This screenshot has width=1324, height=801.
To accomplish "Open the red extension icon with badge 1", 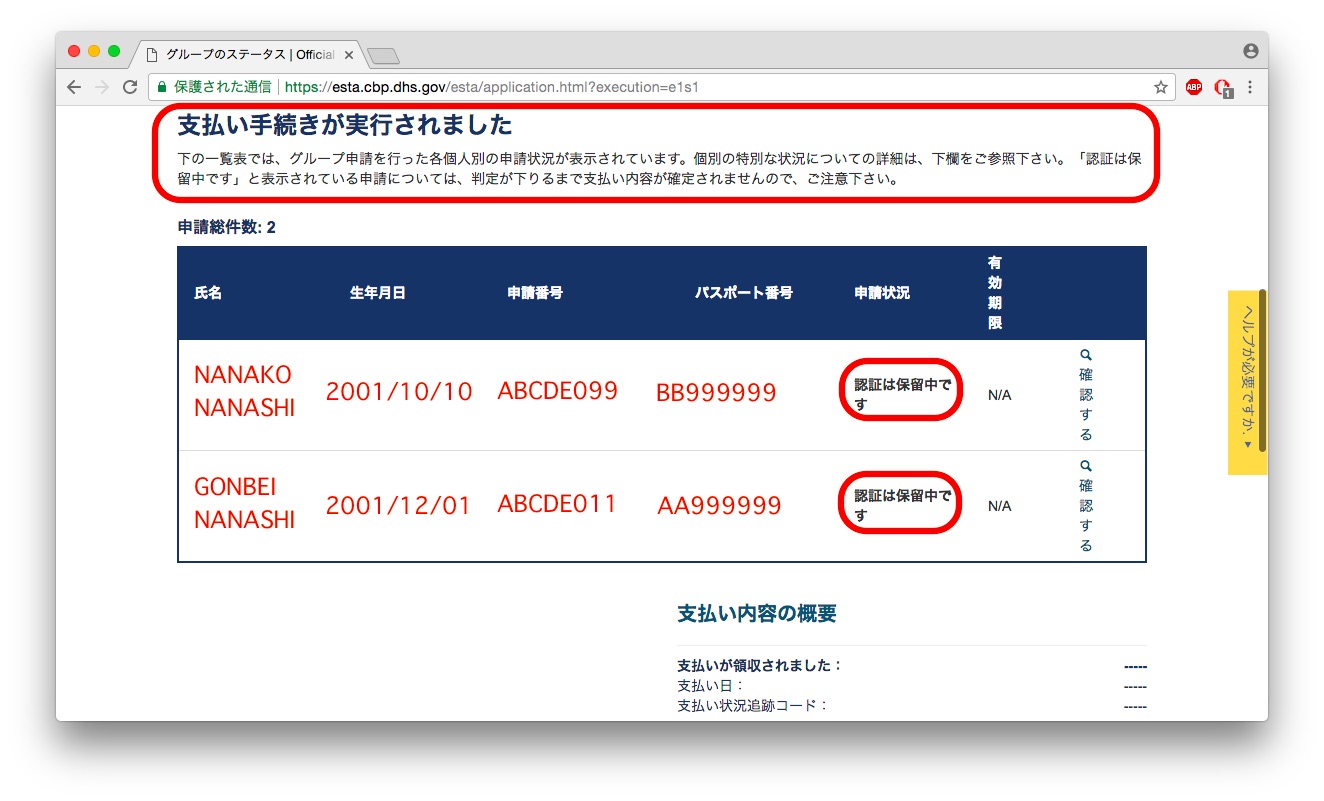I will [1223, 88].
